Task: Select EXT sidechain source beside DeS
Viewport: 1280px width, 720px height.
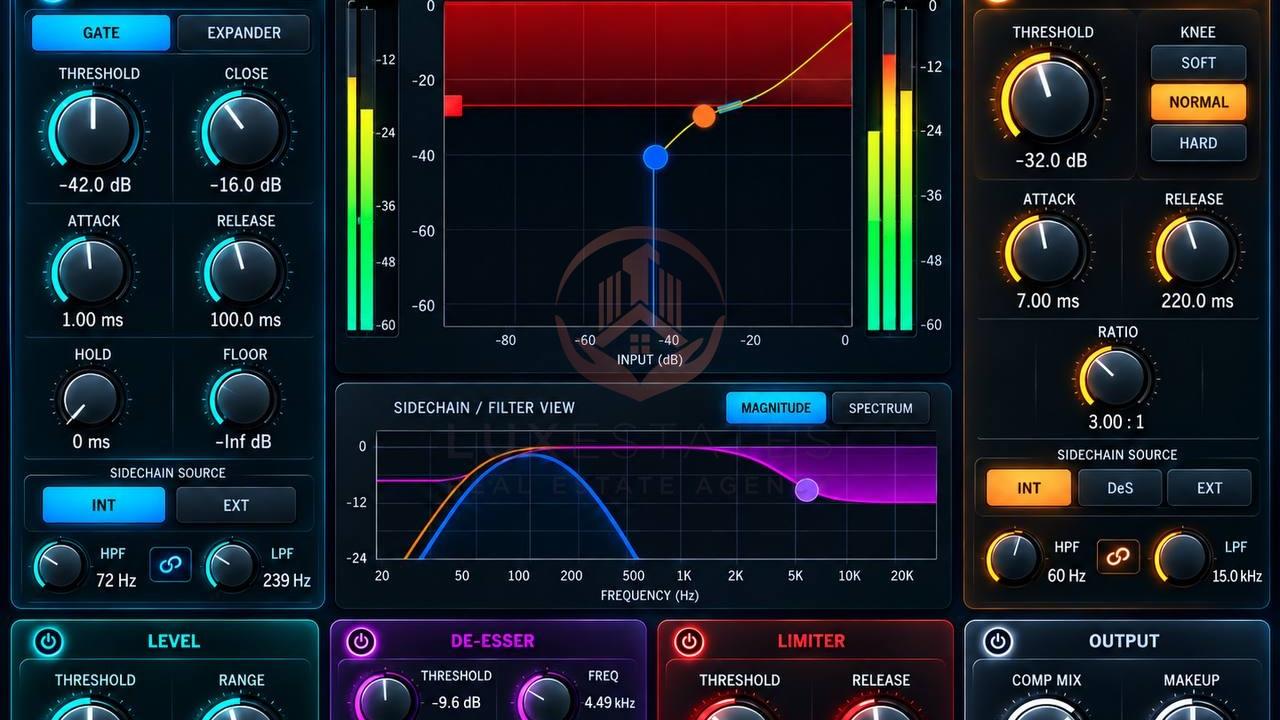Action: (x=1210, y=488)
